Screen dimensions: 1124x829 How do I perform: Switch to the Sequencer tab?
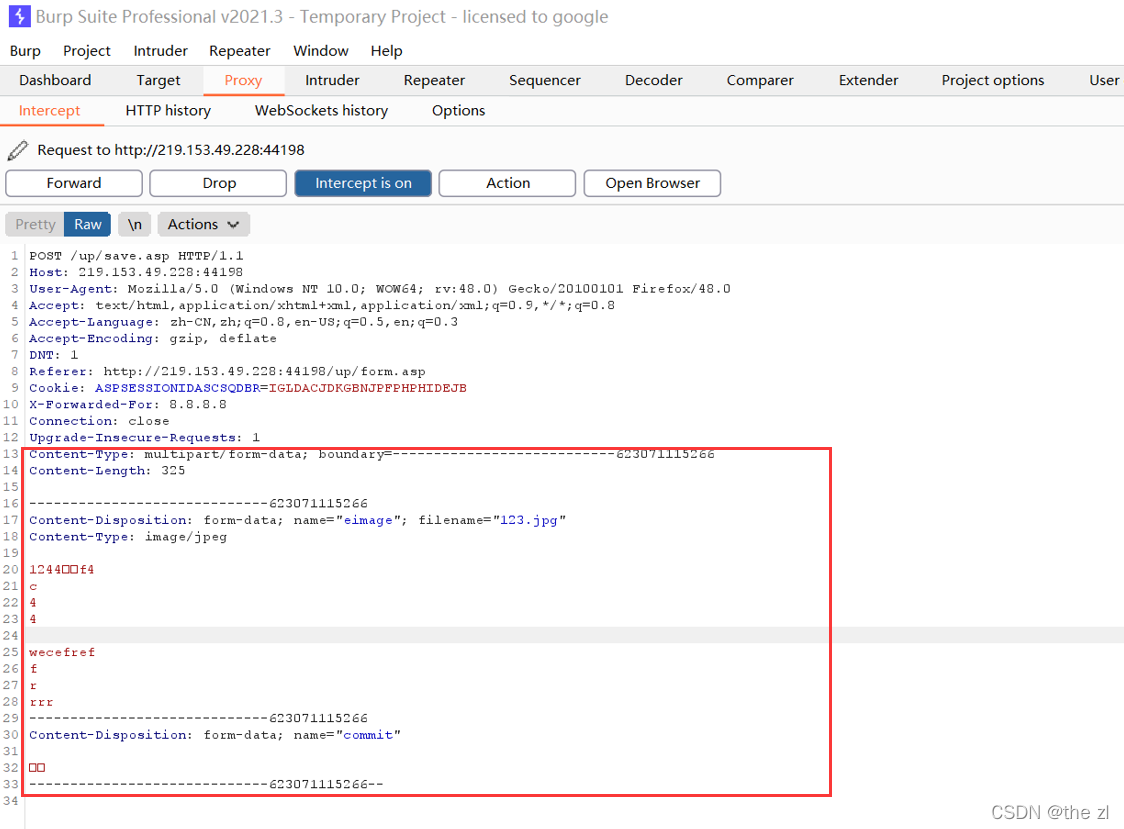click(x=545, y=80)
